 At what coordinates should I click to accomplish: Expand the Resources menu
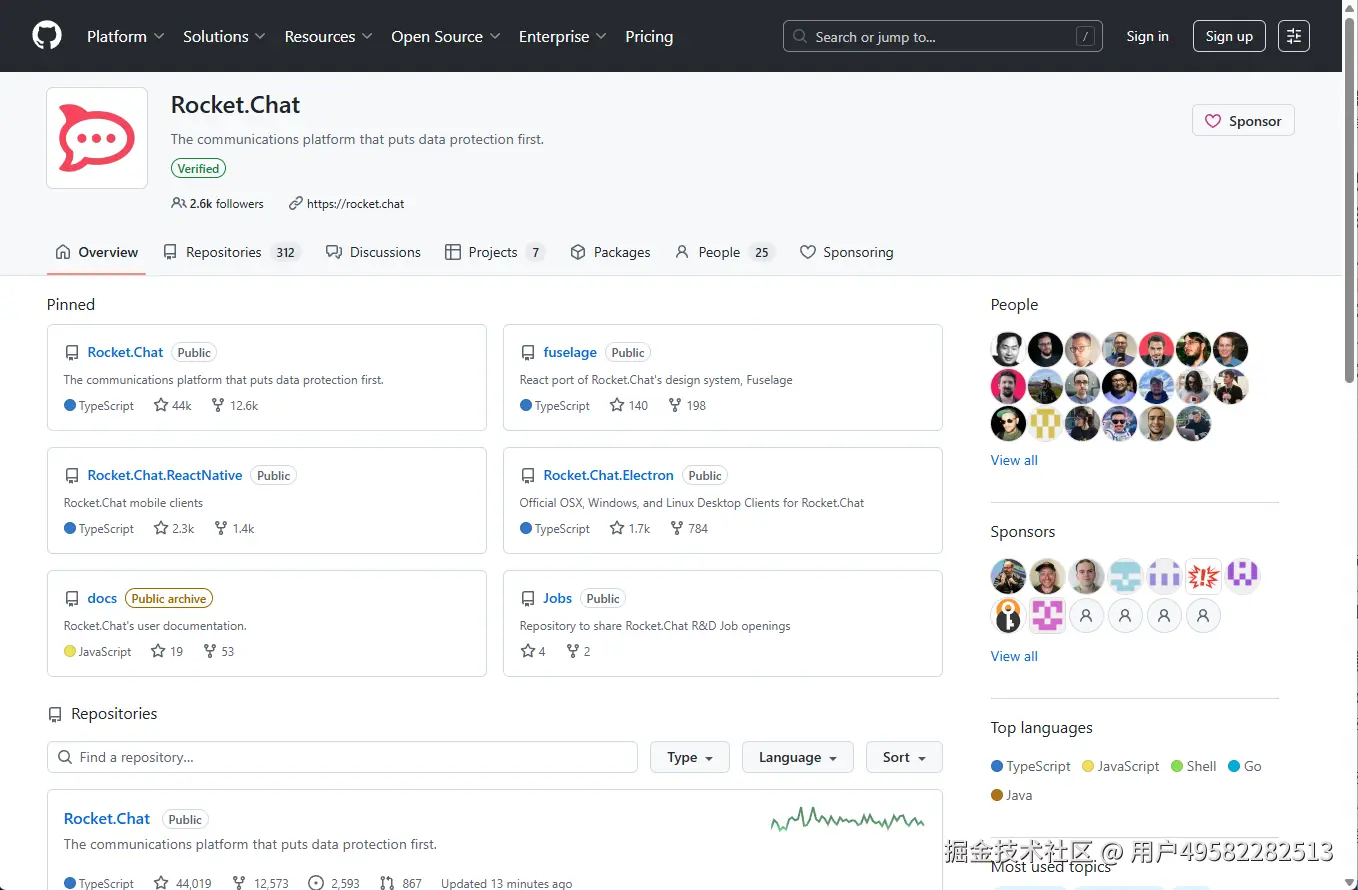328,36
